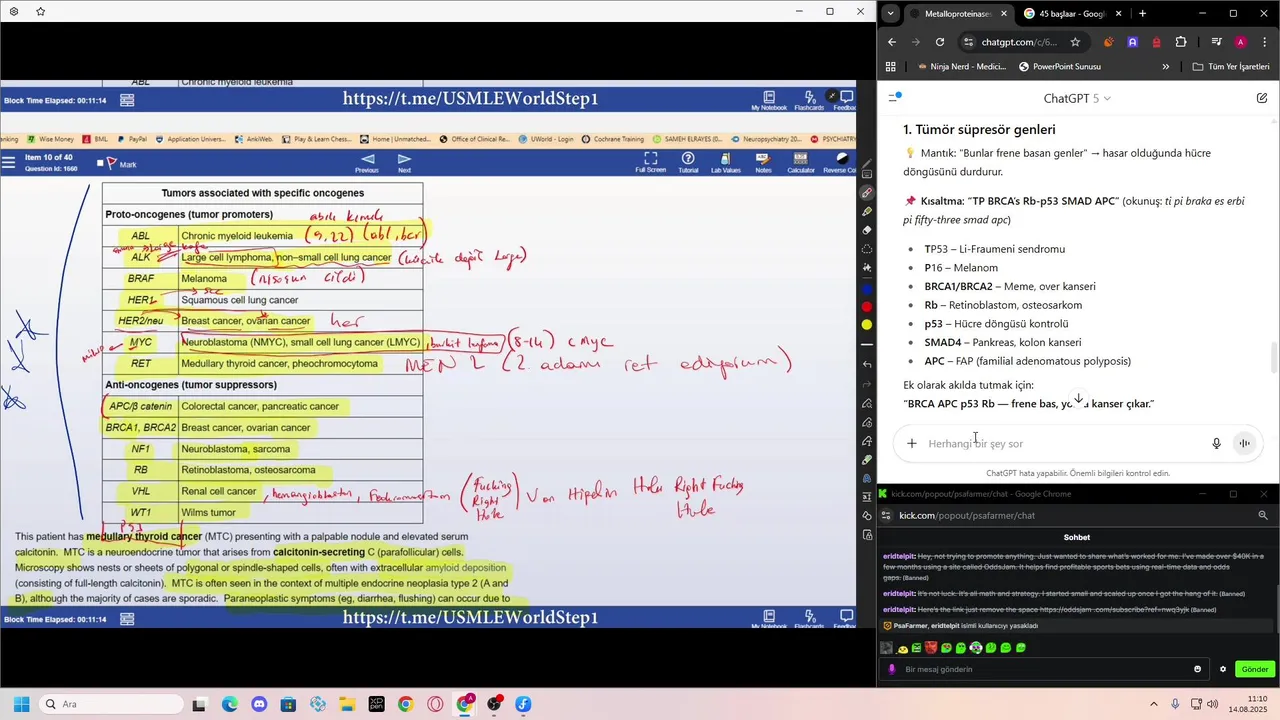Viewport: 1280px width, 720px height.
Task: Expand the ChatGPT 5 model selector
Action: click(x=1077, y=98)
